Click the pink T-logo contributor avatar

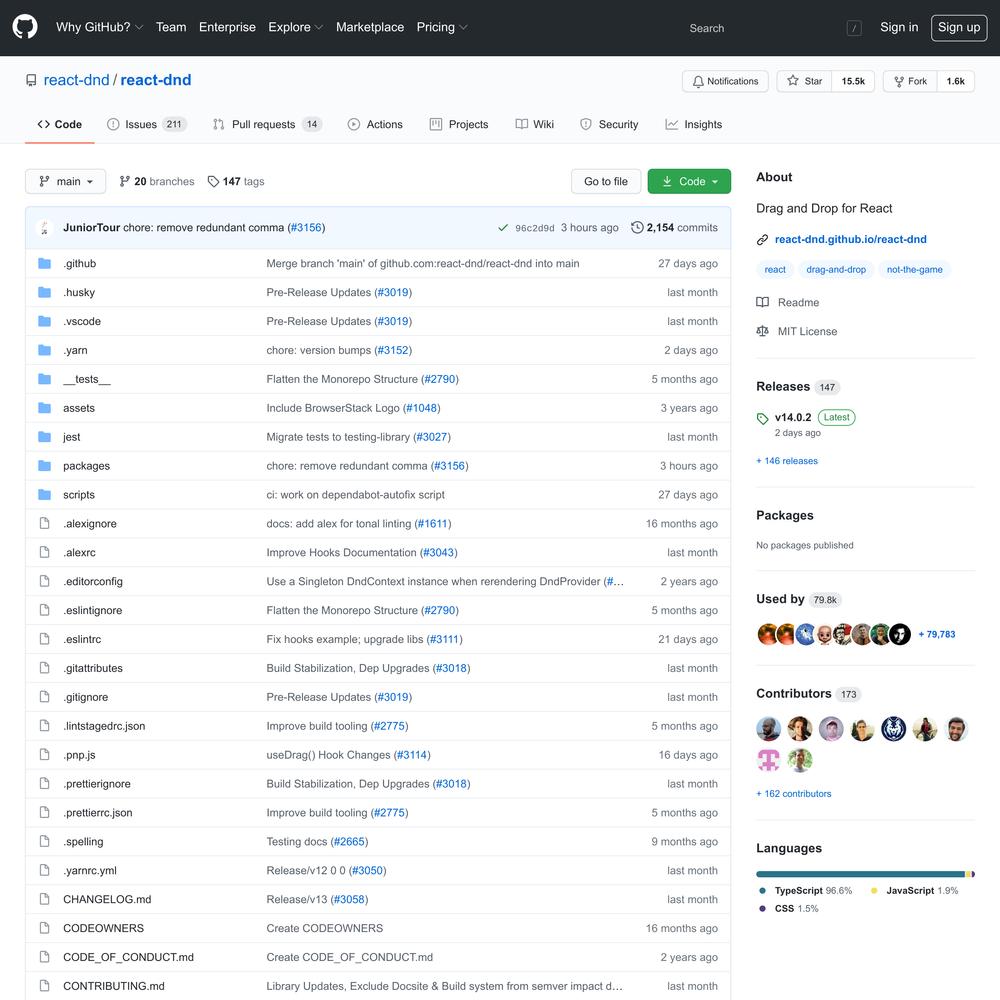click(768, 760)
